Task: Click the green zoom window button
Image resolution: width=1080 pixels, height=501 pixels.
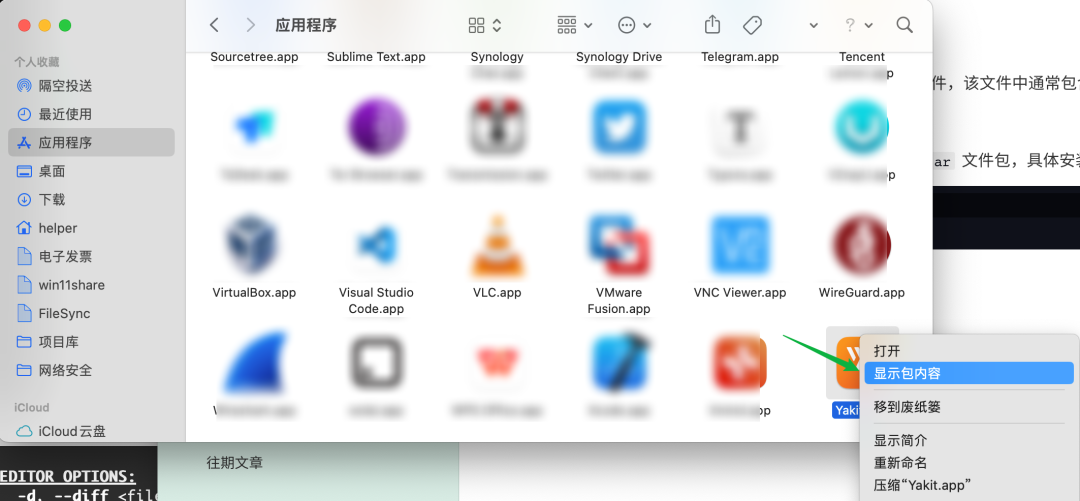Action: (x=65, y=25)
